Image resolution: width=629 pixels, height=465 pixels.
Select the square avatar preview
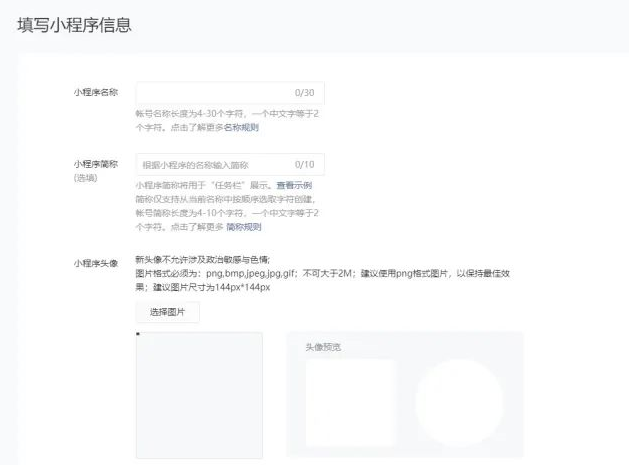pyautogui.click(x=349, y=402)
